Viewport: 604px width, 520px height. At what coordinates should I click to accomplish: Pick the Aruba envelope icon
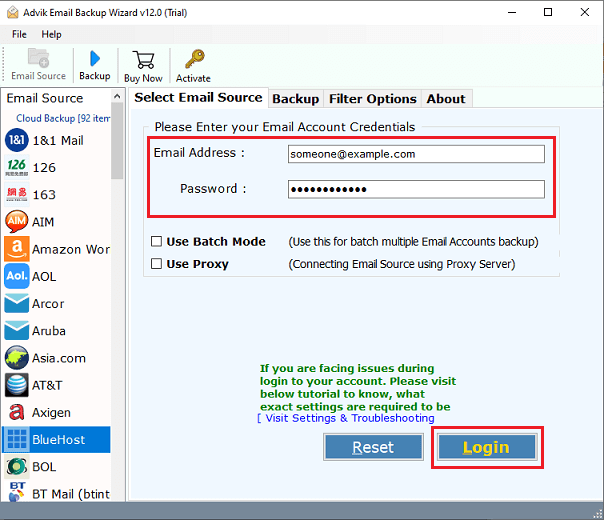click(17, 330)
